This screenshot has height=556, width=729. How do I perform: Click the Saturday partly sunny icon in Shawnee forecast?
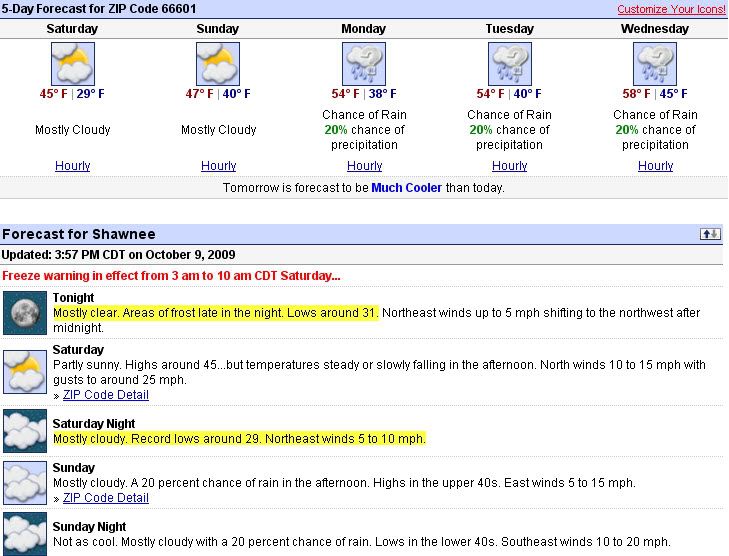[x=25, y=372]
